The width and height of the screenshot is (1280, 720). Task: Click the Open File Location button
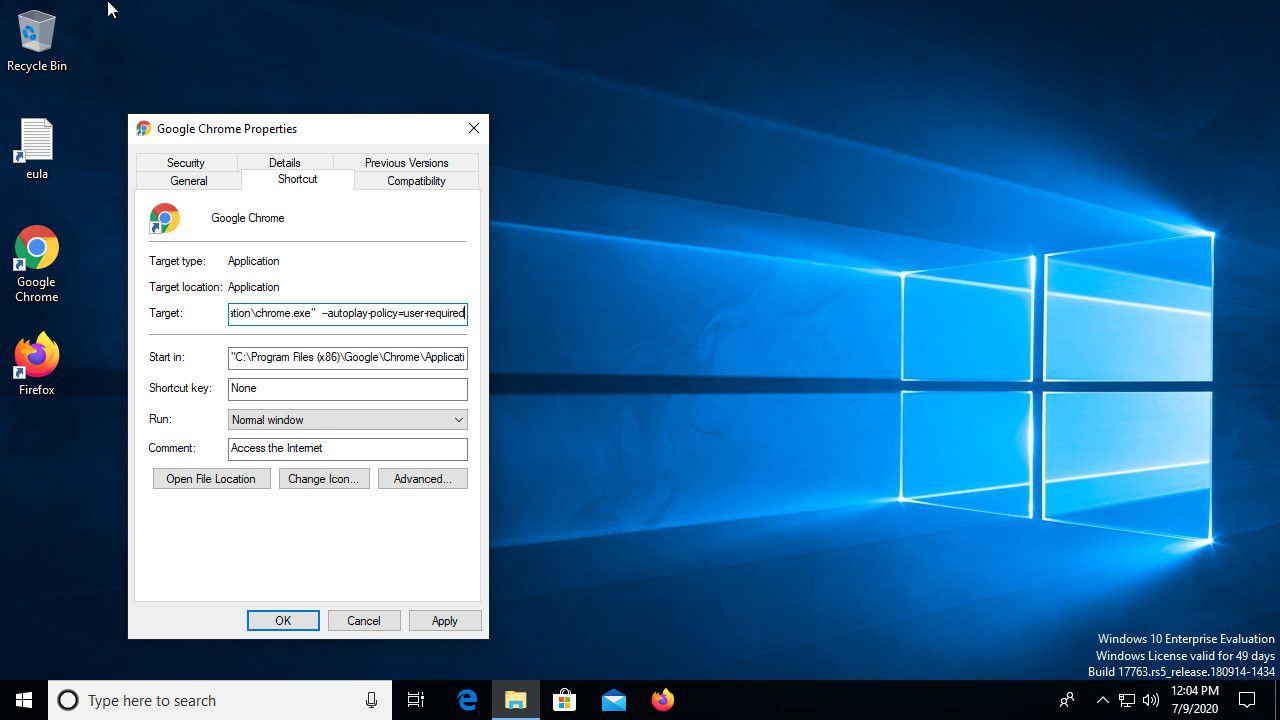(x=211, y=479)
